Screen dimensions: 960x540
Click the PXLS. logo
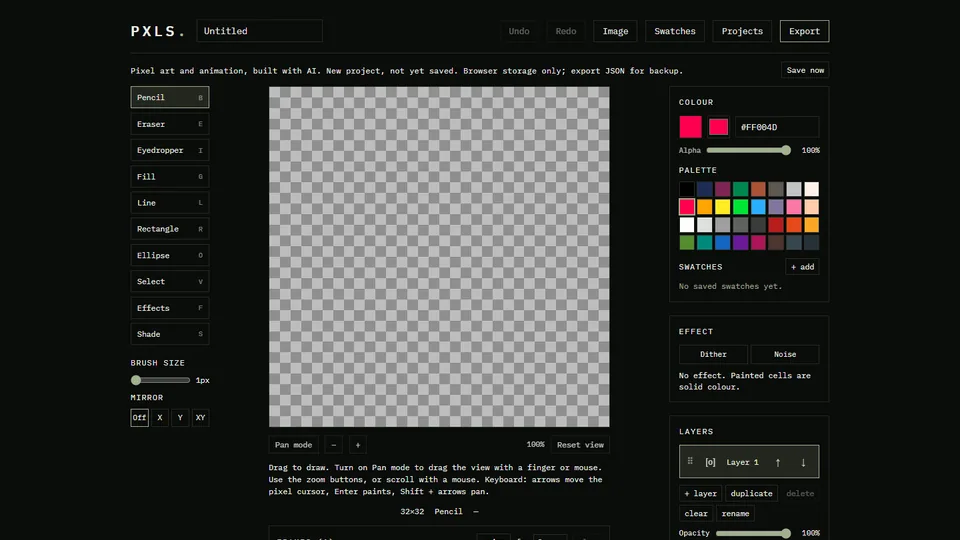click(x=157, y=31)
